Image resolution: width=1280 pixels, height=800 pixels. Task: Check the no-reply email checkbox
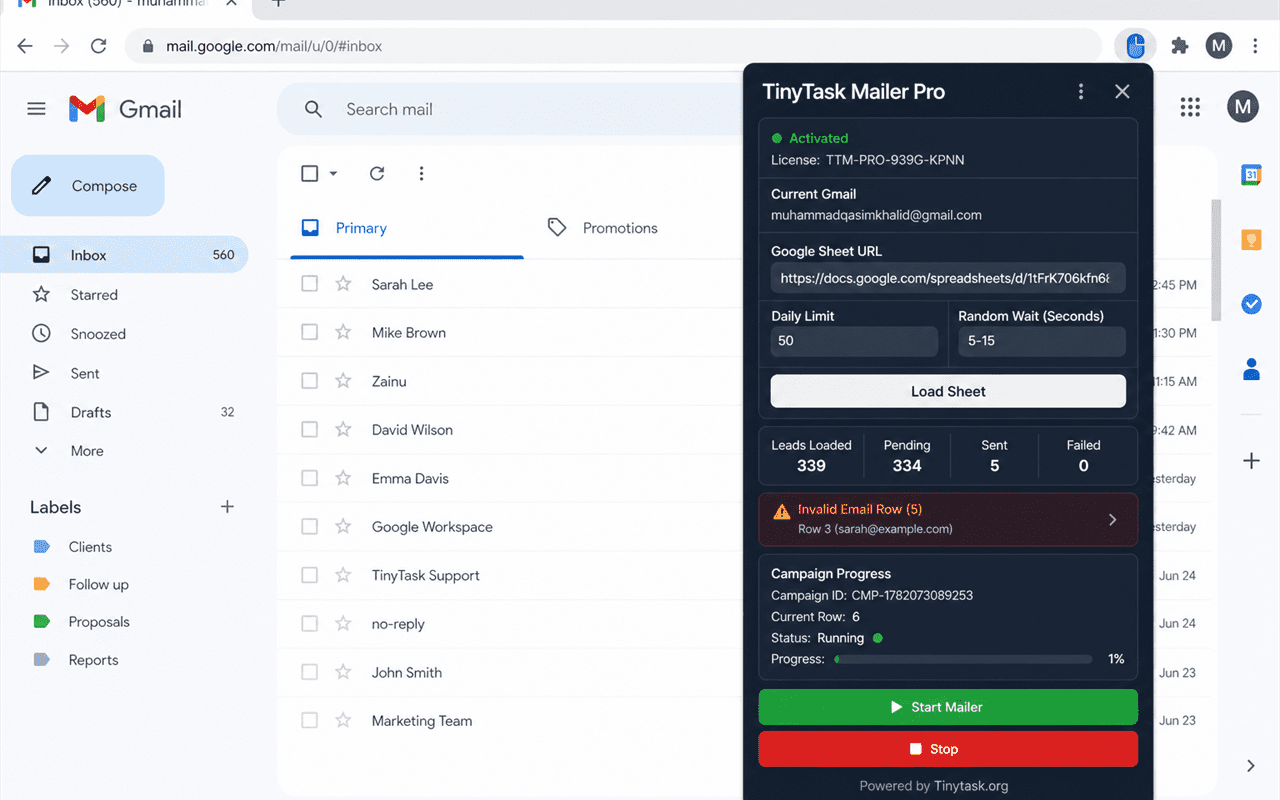point(310,623)
